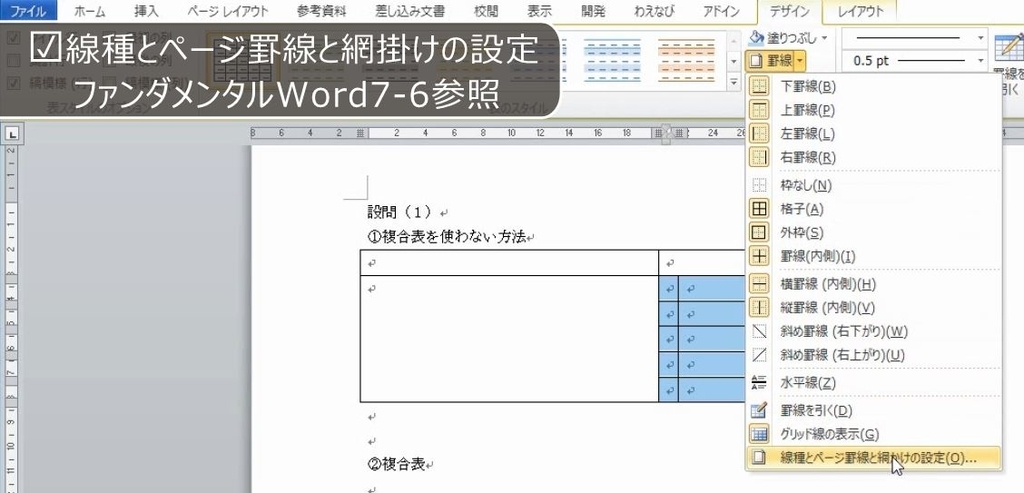Click the ①複合表を使わない方法 line
The image size is (1024, 493).
coord(447,237)
